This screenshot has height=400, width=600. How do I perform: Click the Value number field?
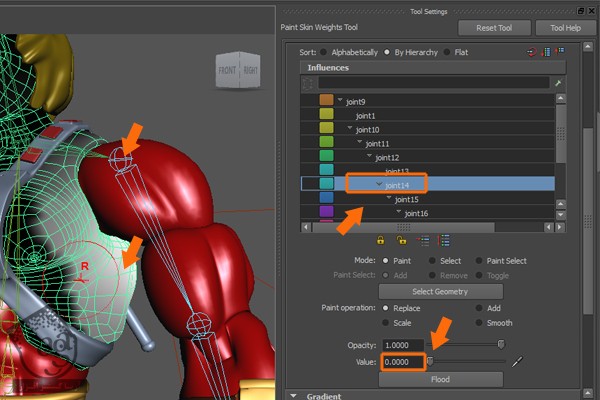(403, 362)
